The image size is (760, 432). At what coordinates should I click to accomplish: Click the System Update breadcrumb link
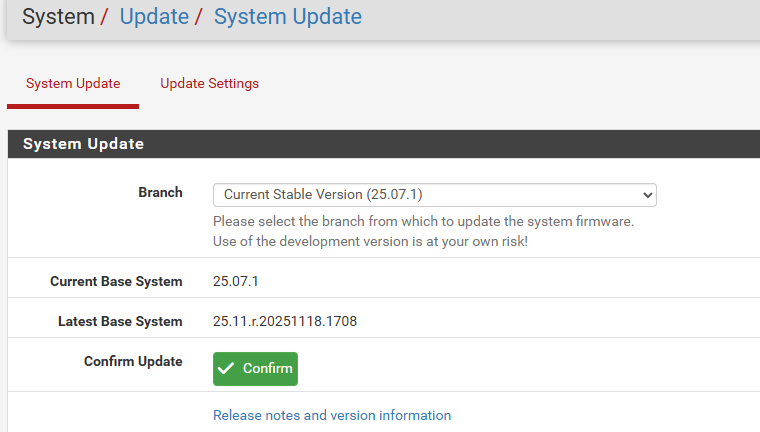point(288,17)
